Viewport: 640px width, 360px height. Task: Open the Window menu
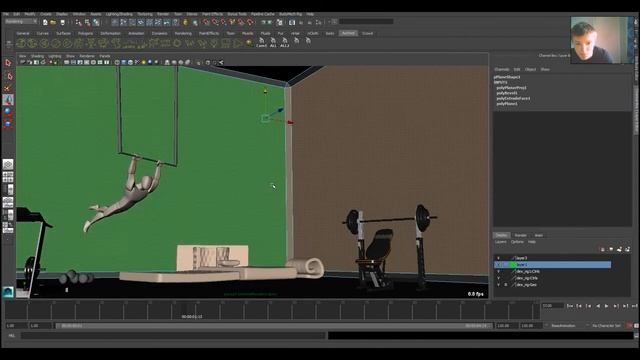pos(79,14)
